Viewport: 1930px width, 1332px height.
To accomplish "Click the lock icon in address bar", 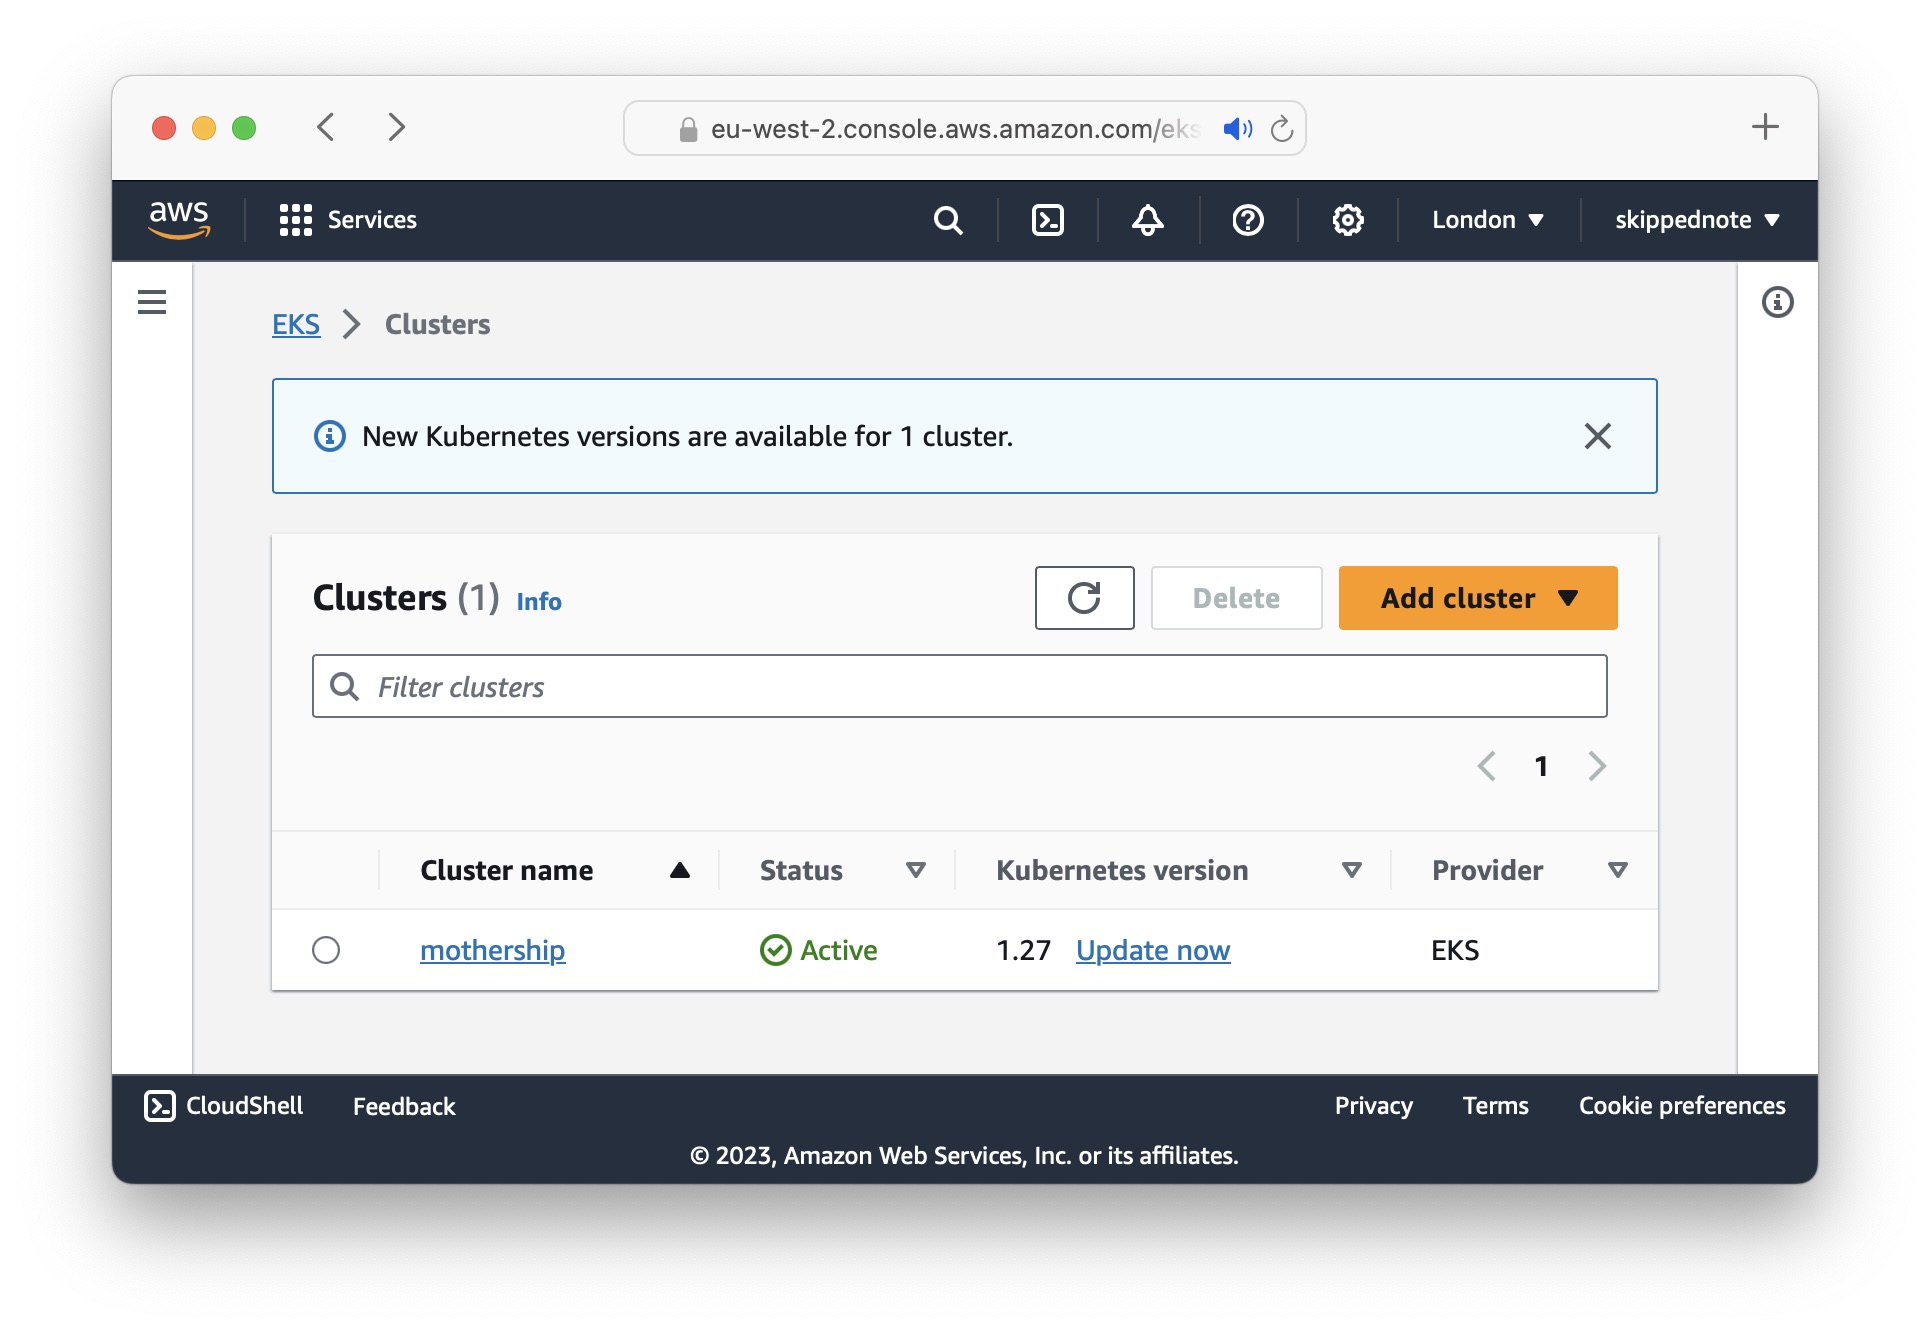I will 688,129.
